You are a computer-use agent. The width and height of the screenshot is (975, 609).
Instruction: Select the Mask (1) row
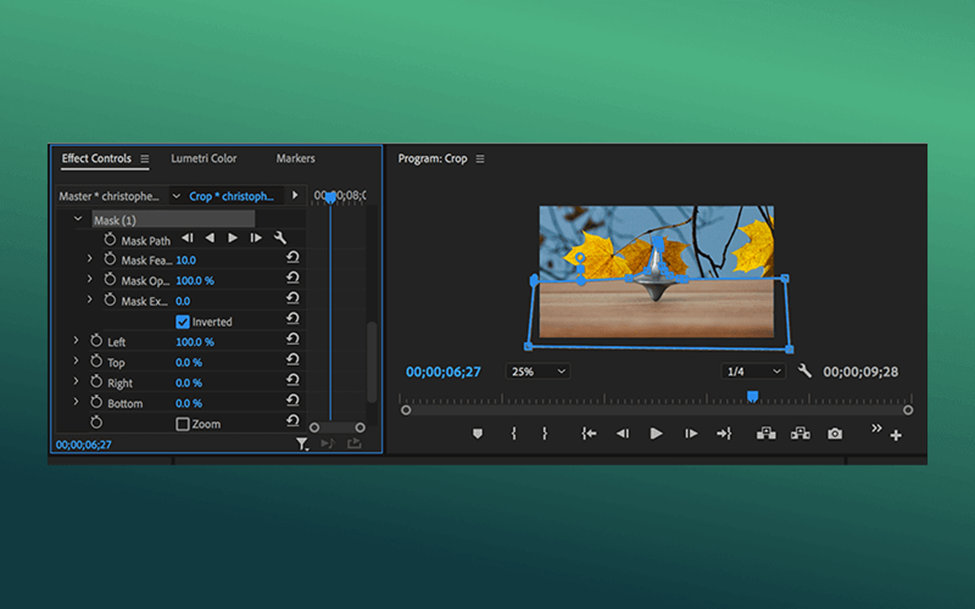[173, 220]
